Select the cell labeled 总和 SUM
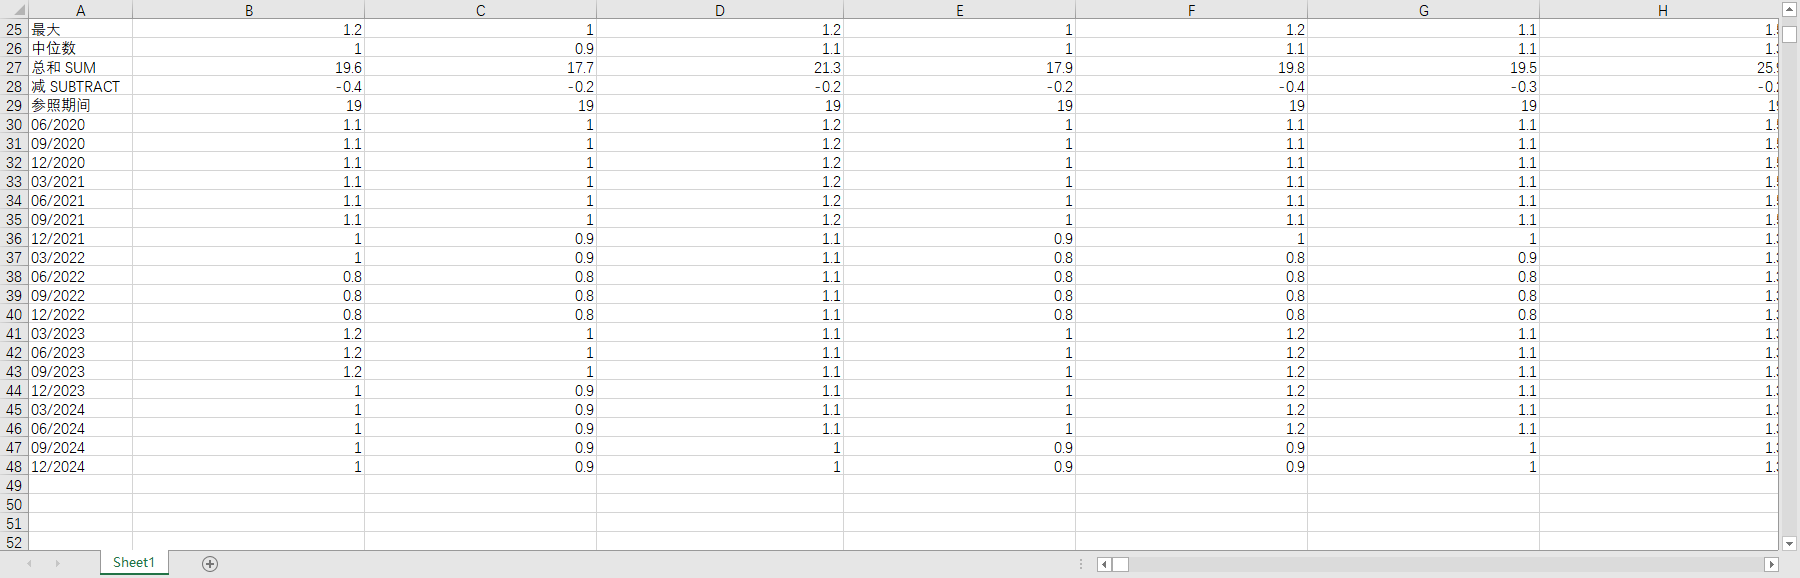 coord(81,68)
